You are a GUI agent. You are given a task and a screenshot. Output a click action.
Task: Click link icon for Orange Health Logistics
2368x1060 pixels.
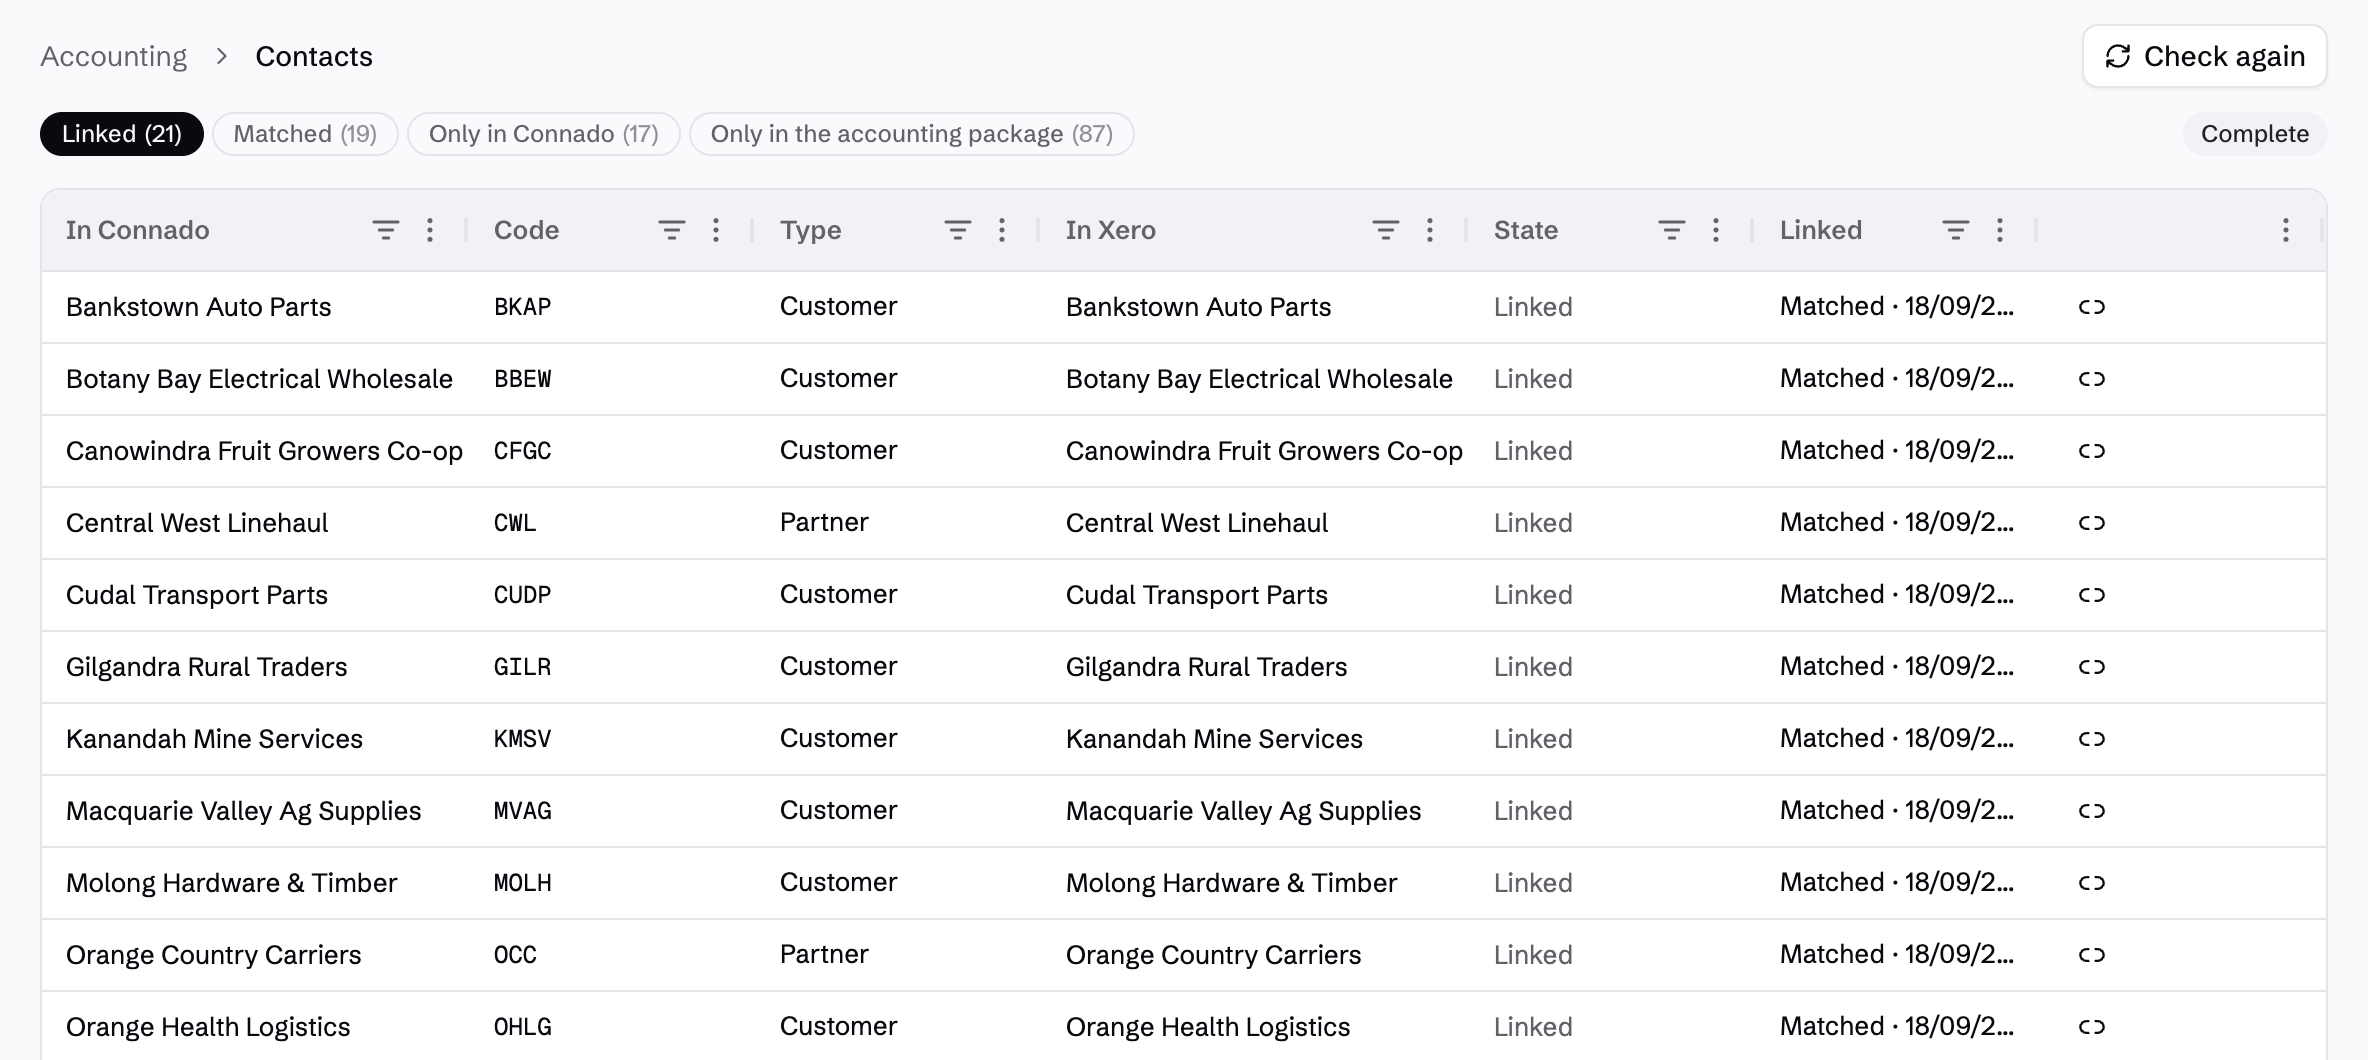[x=2092, y=1027]
